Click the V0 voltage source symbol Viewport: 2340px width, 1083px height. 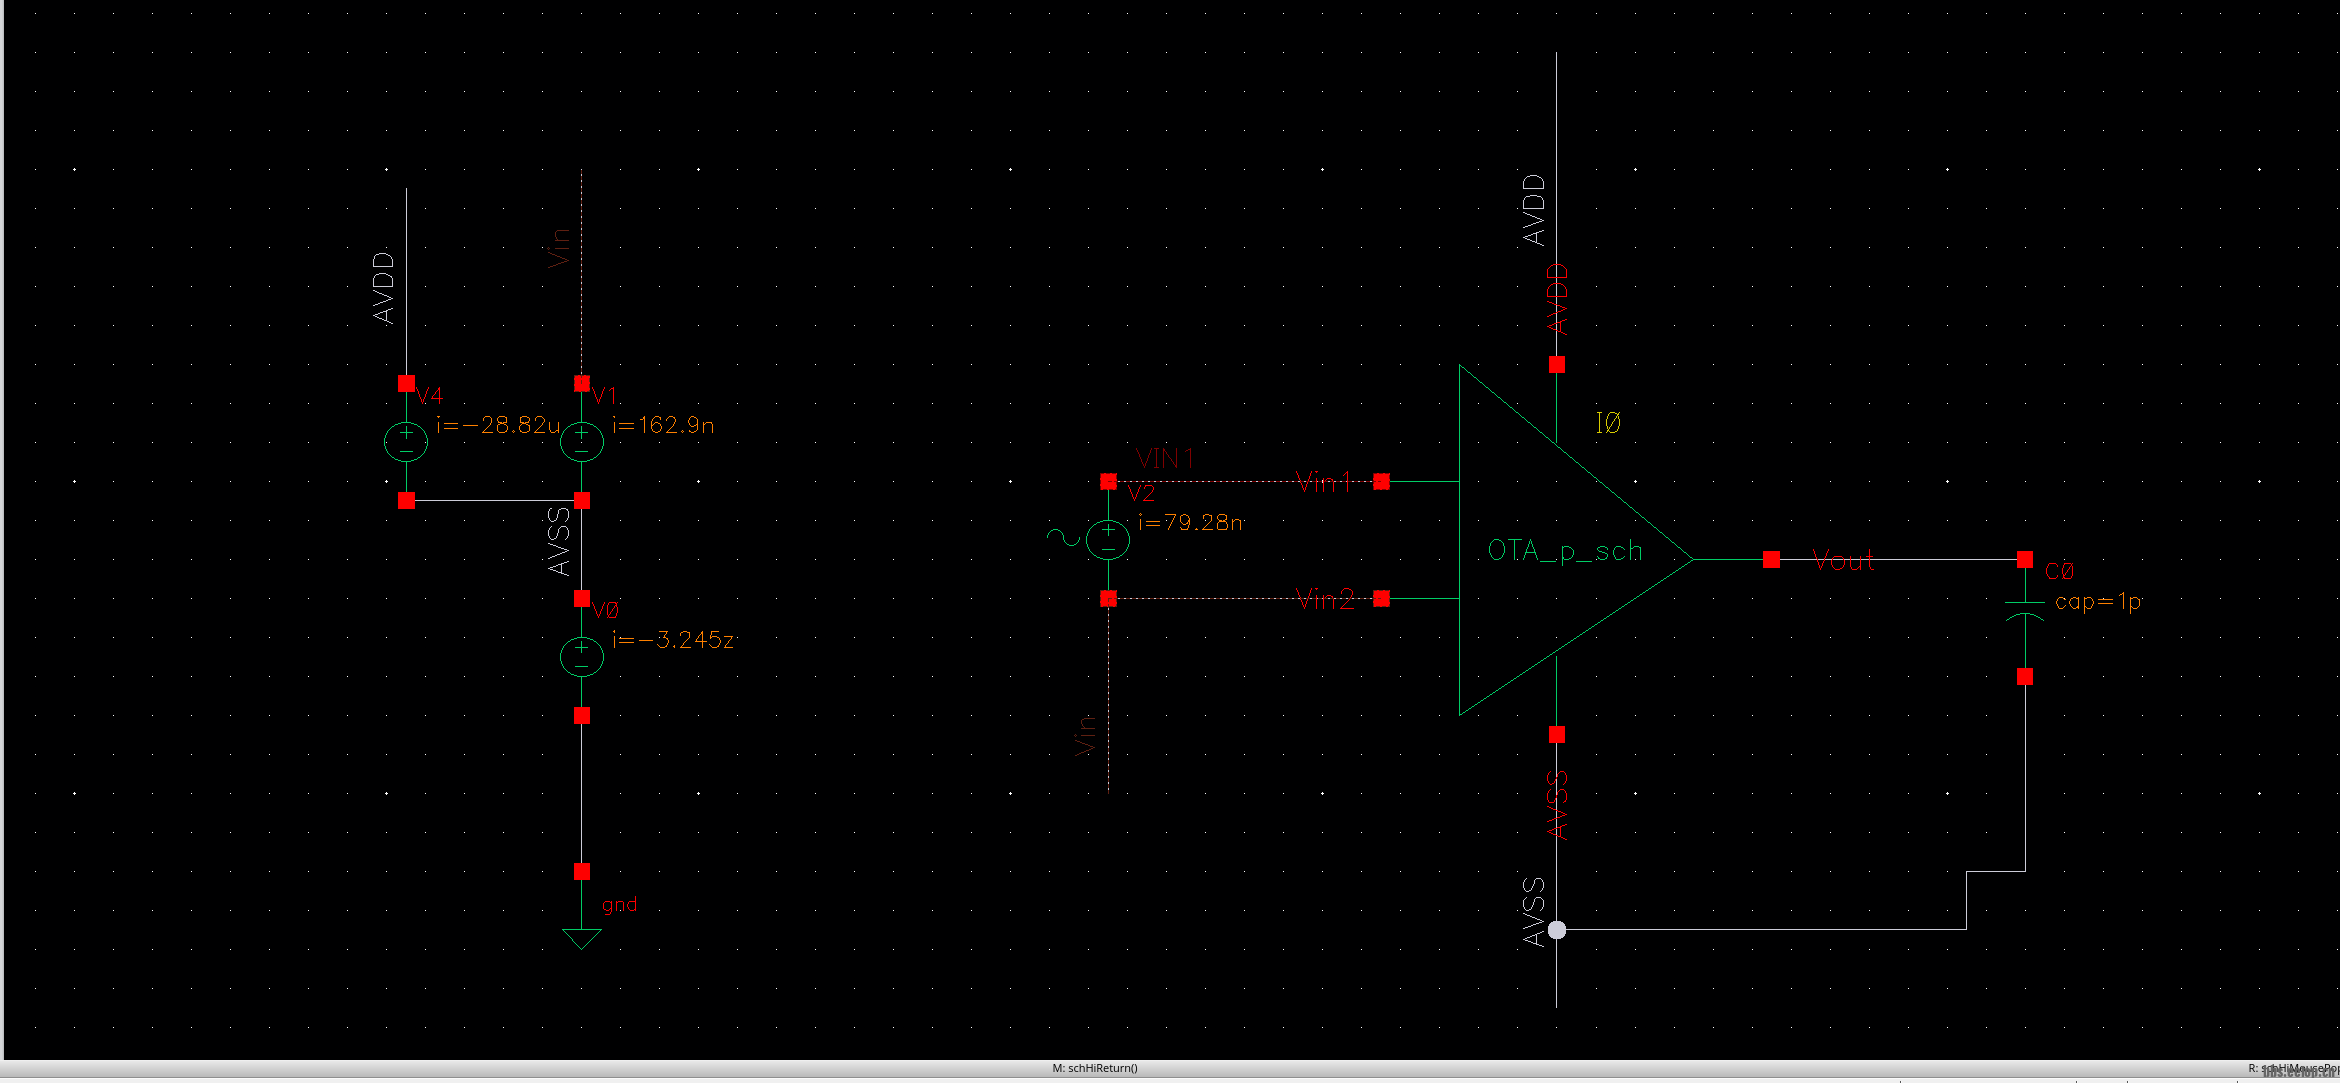581,656
